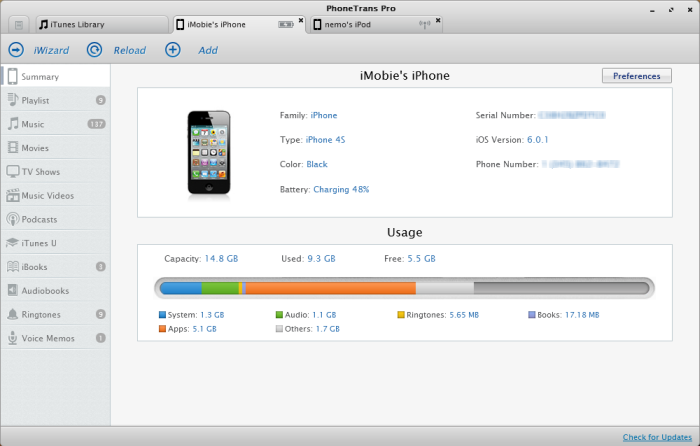The width and height of the screenshot is (700, 446).
Task: Click the Ringtones bell icon
Action: (13, 314)
